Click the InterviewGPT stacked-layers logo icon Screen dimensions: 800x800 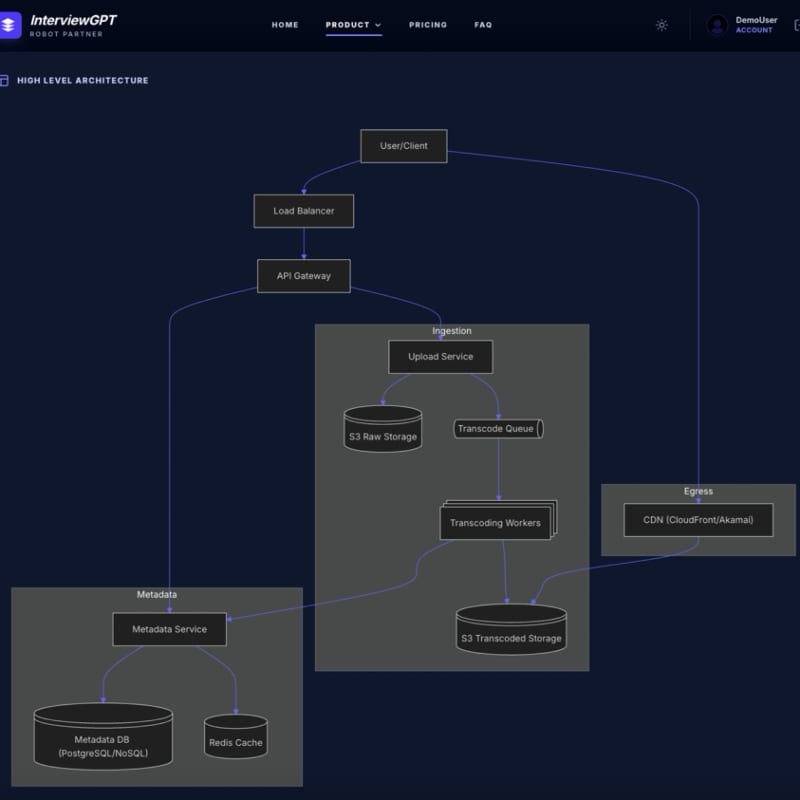pyautogui.click(x=9, y=24)
